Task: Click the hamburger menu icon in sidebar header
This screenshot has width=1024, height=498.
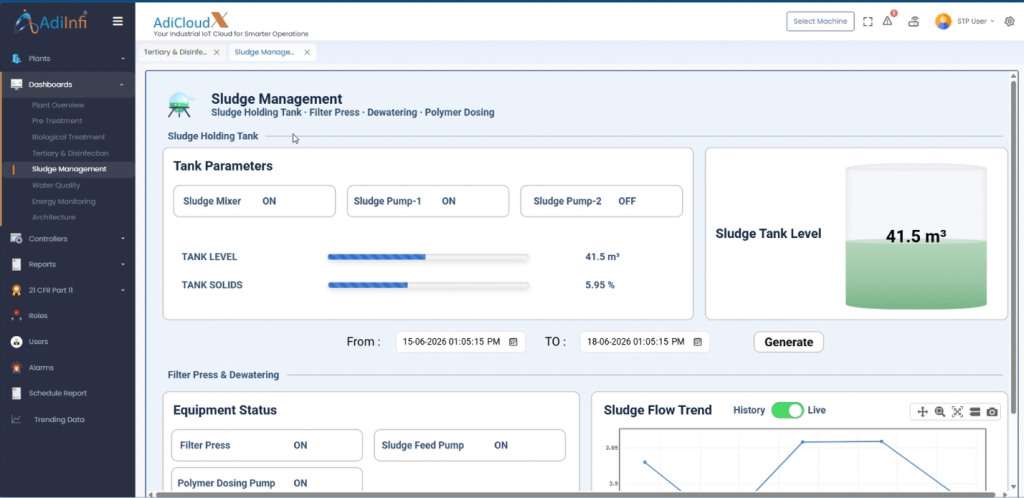Action: pos(118,21)
